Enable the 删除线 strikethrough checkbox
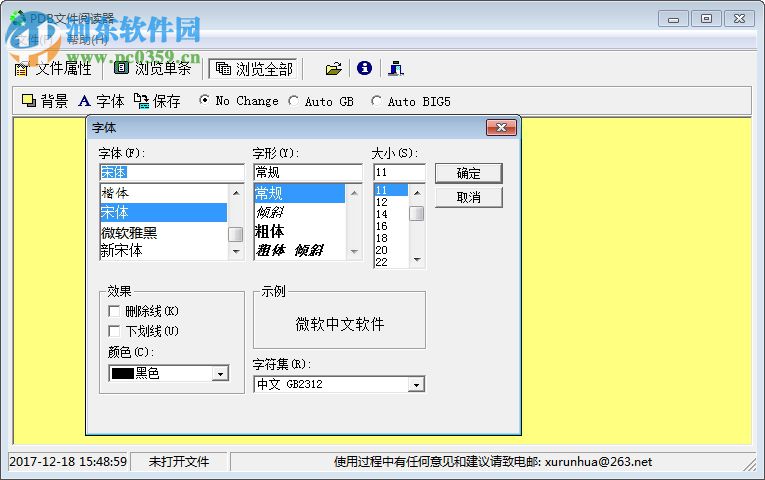 [114, 311]
